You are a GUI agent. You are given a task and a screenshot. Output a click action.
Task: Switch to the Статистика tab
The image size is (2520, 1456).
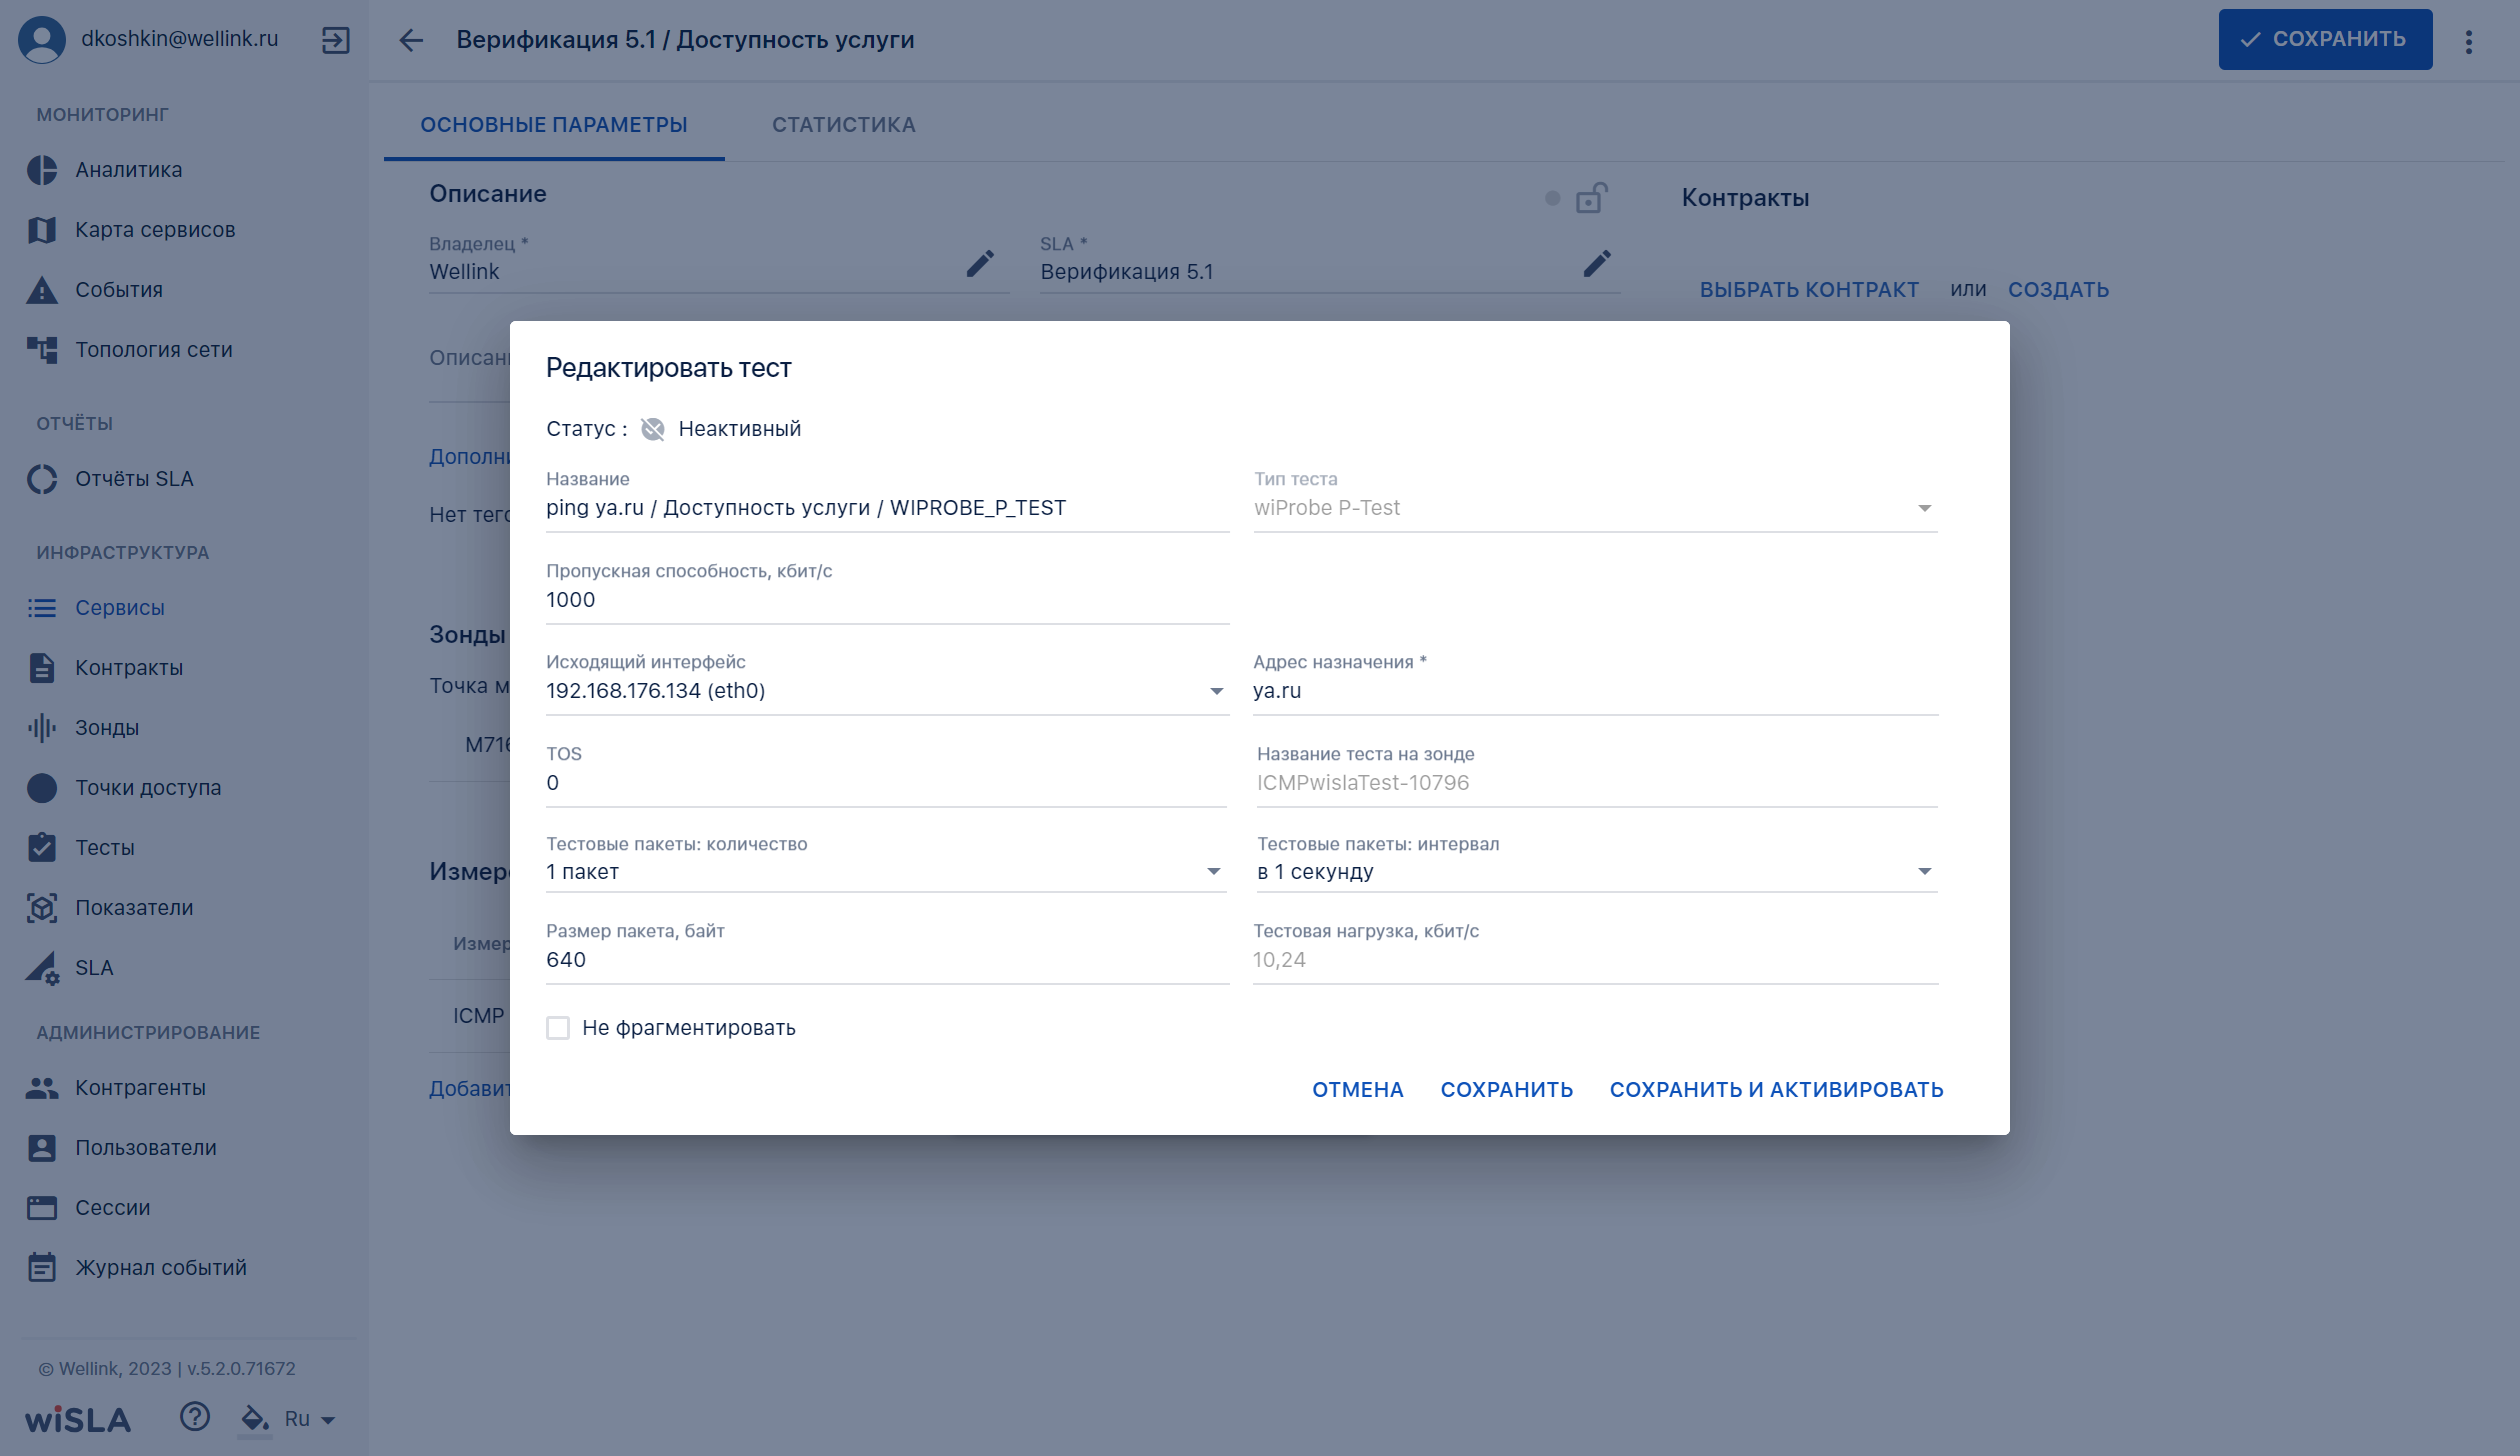coord(844,125)
